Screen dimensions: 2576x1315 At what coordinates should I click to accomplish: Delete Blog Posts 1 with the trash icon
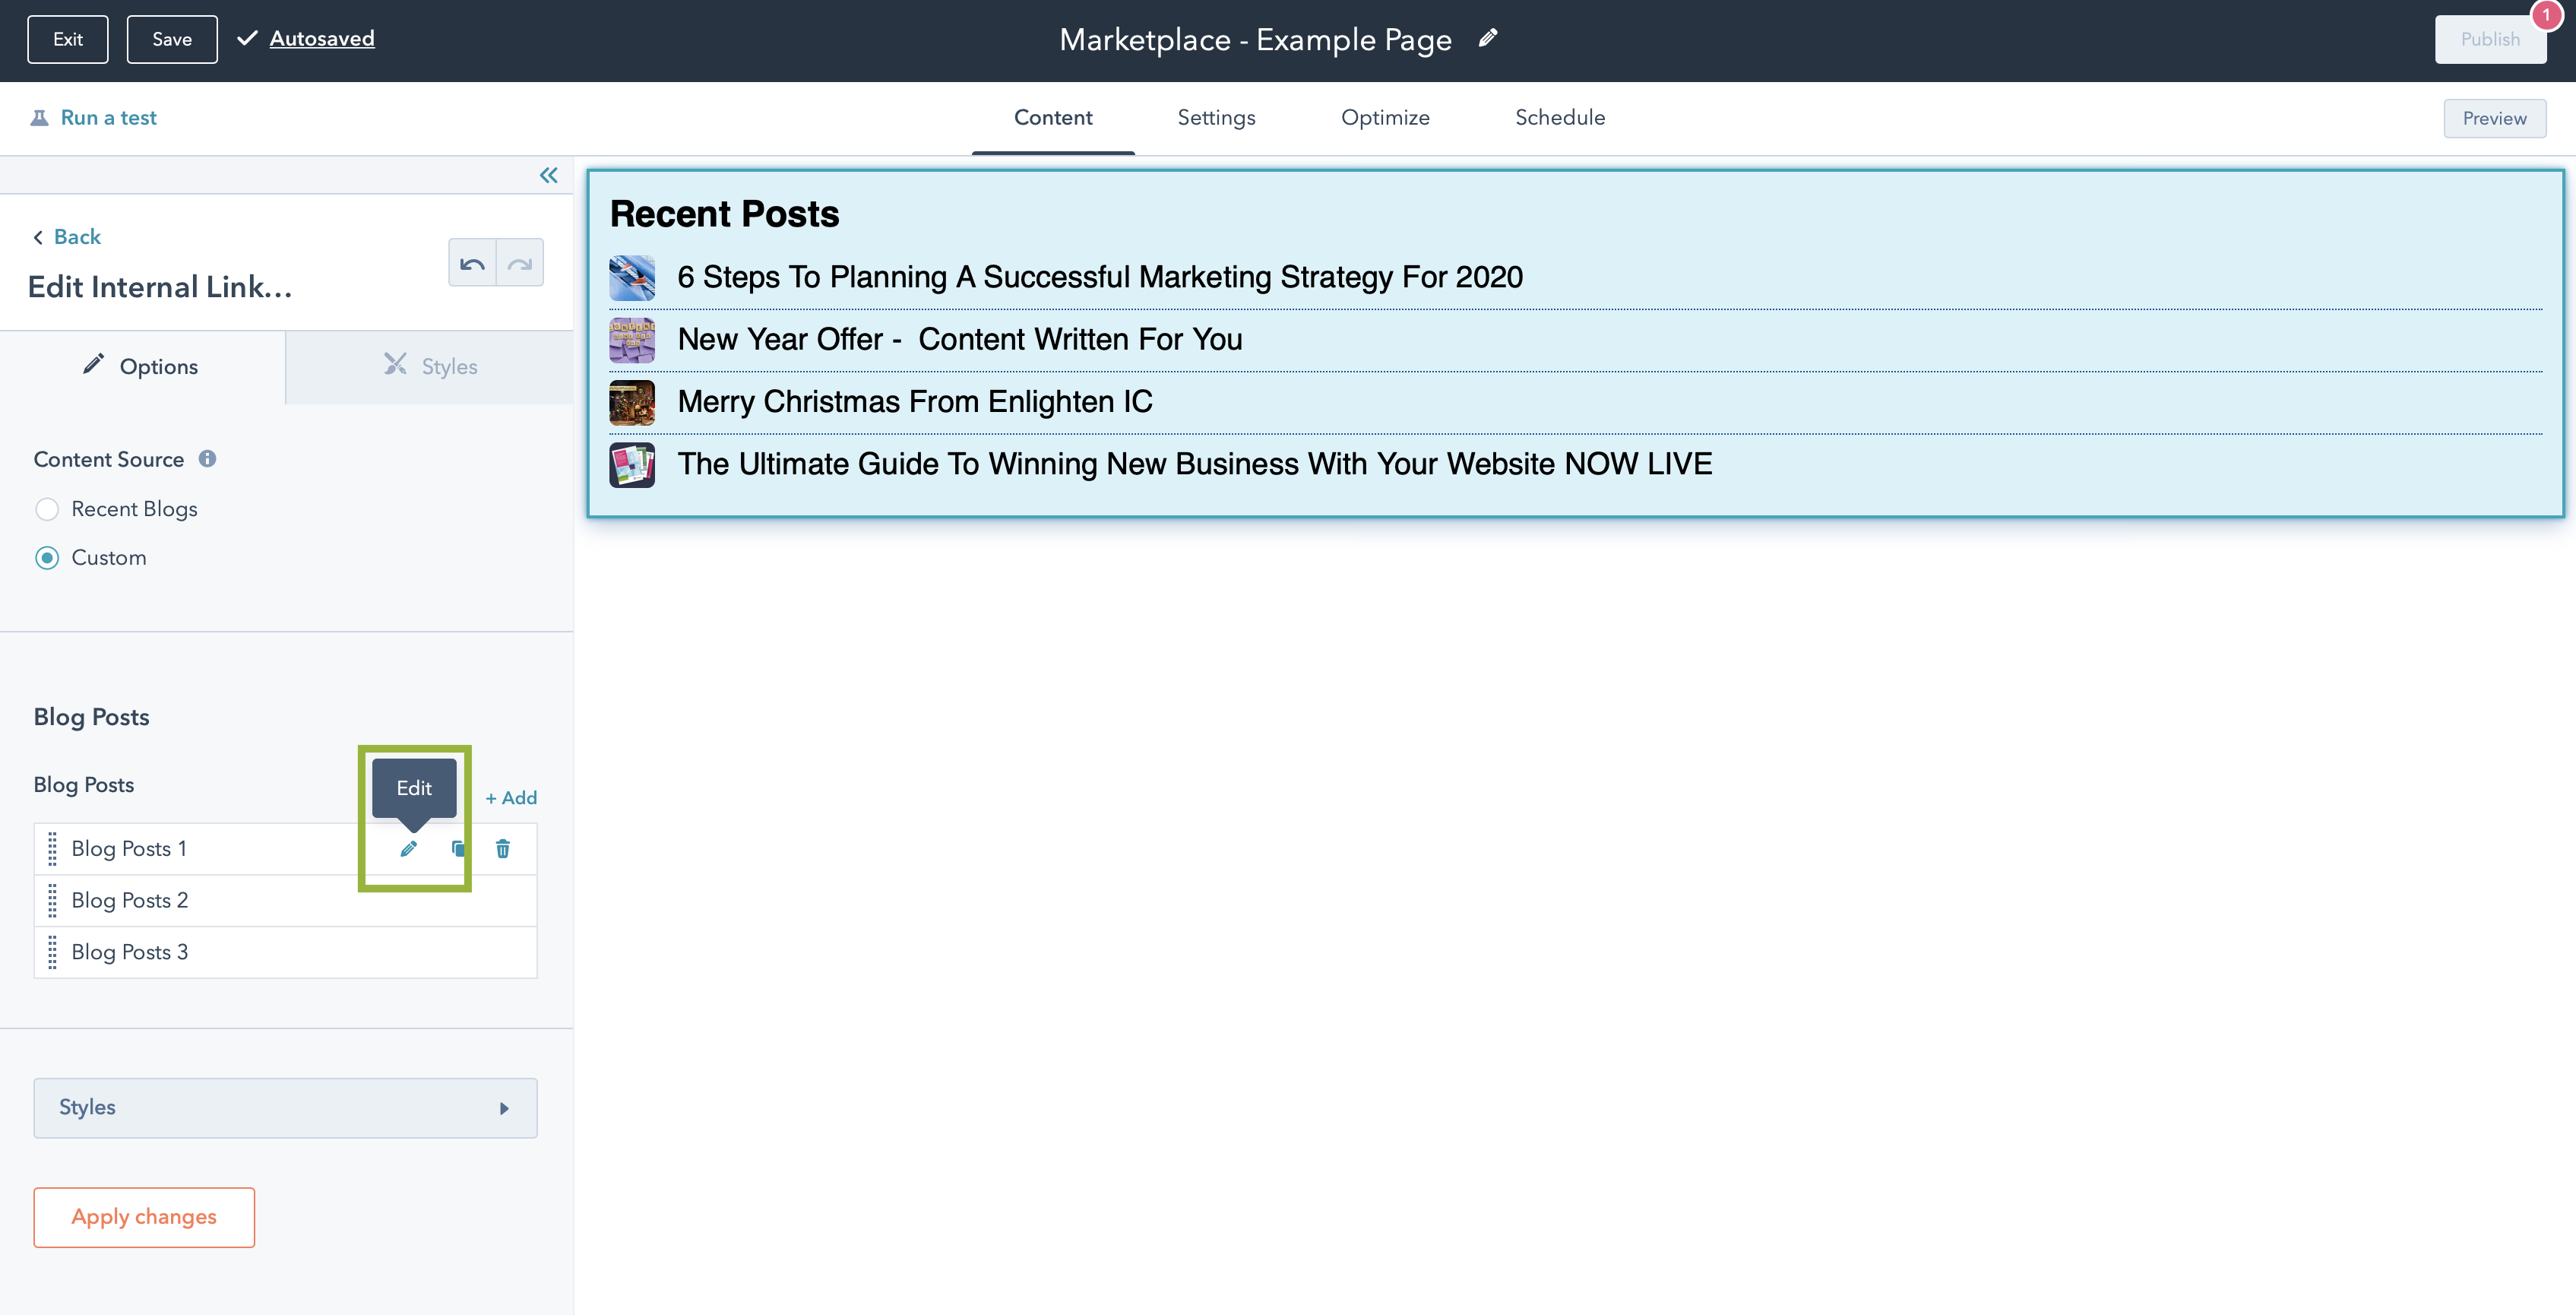(x=503, y=849)
